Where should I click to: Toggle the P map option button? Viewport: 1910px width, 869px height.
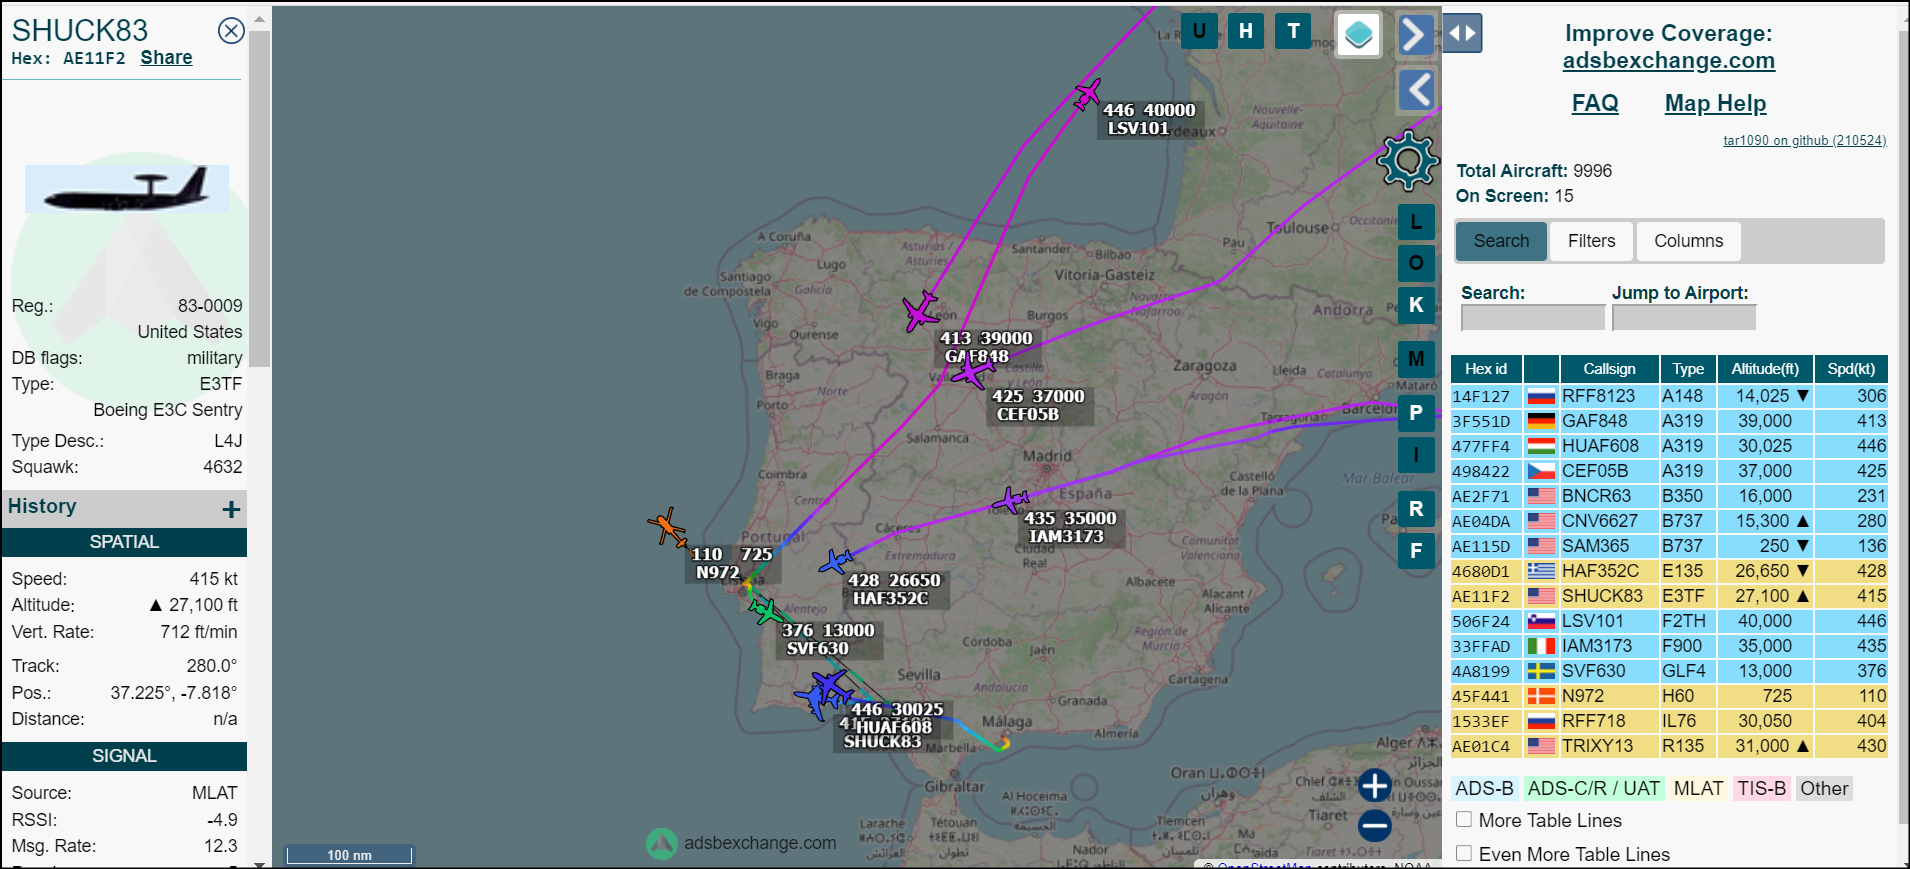pos(1416,413)
